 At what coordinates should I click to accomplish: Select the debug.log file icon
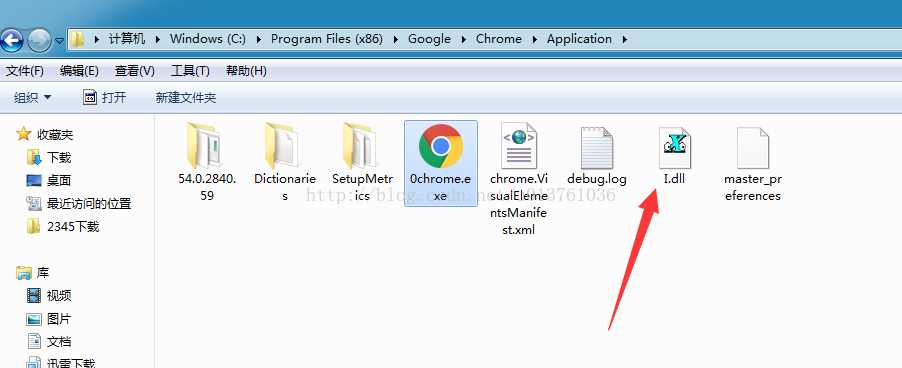597,147
